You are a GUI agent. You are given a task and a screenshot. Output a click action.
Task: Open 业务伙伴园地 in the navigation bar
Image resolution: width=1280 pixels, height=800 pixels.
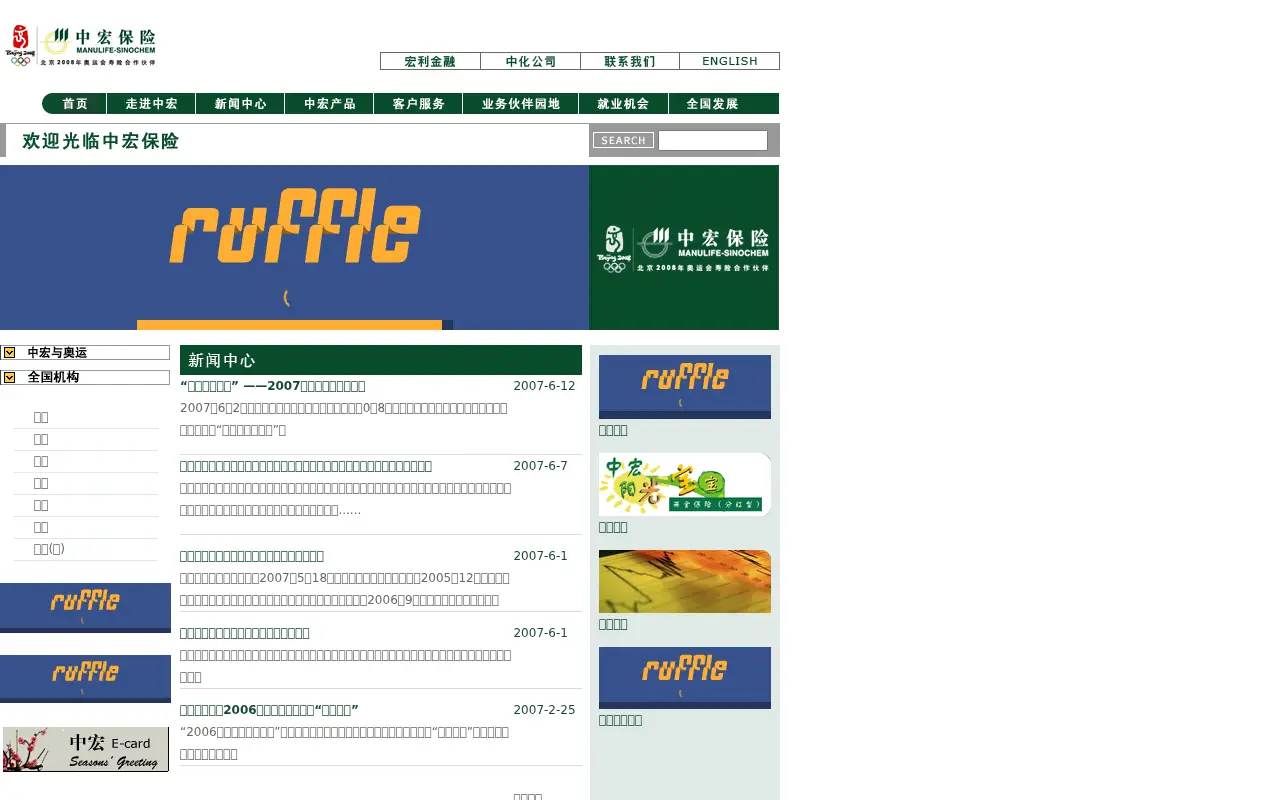pyautogui.click(x=520, y=104)
